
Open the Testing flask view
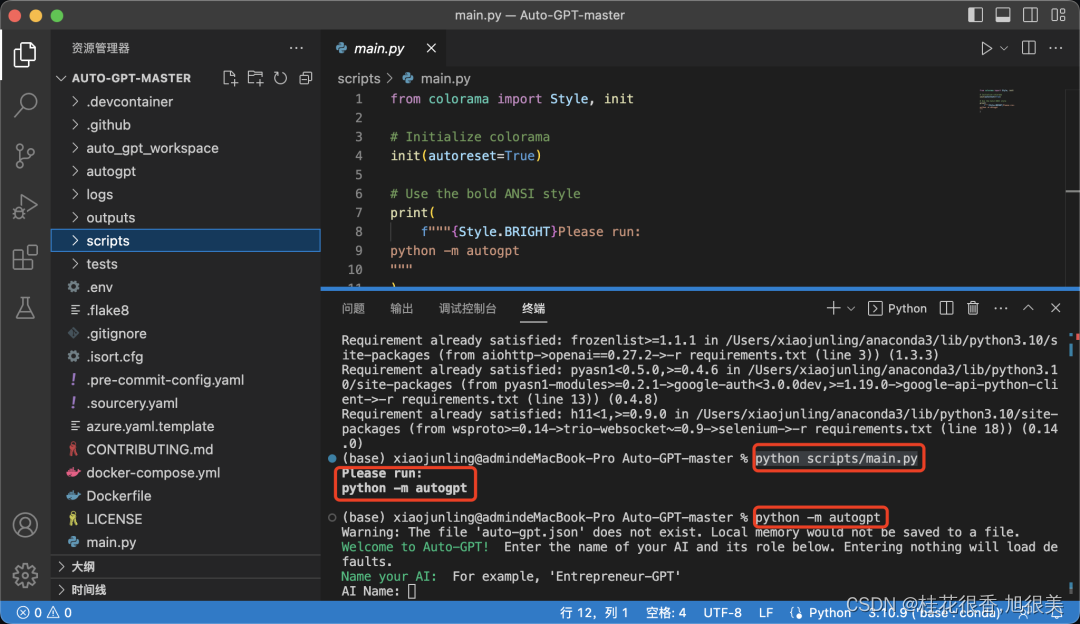pos(25,308)
